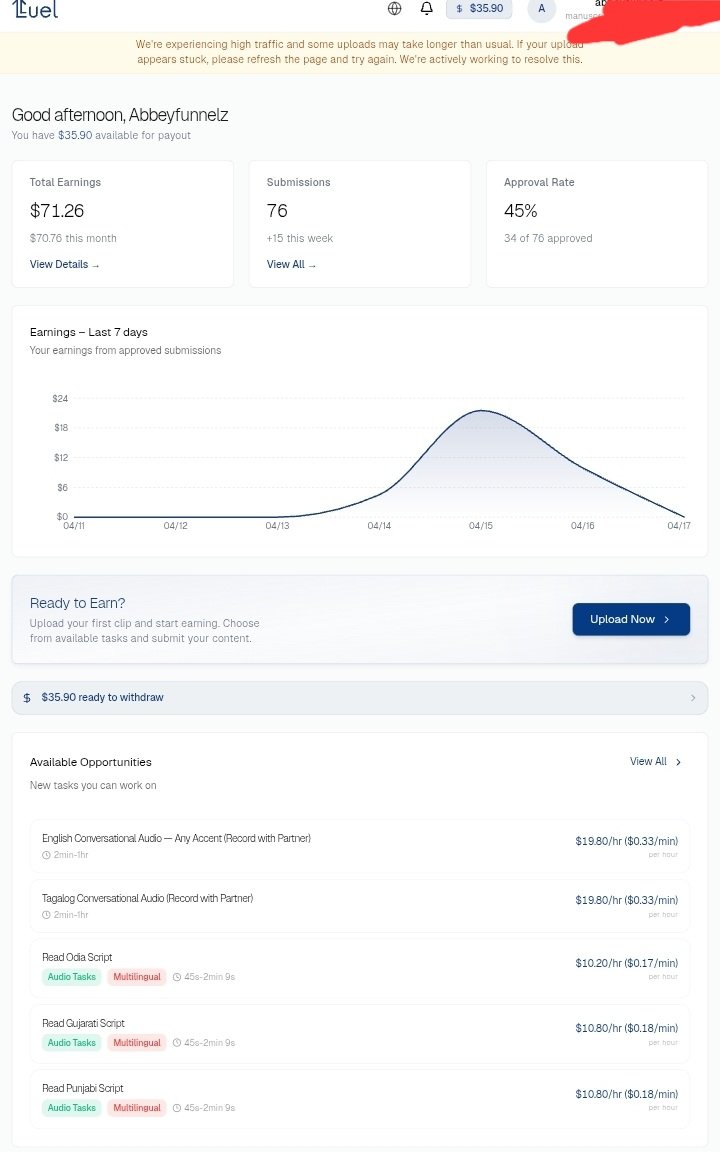
Task: Click the 76 submissions count
Action: tap(277, 211)
